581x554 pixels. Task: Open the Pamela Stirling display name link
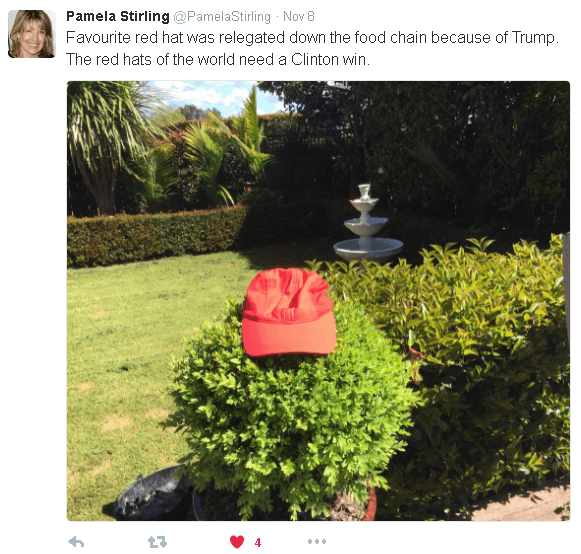[117, 16]
